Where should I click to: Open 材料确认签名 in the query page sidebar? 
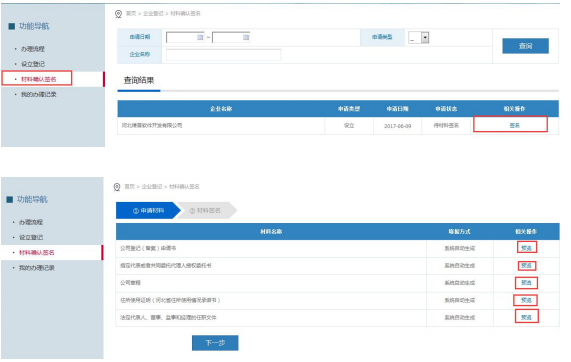(39, 79)
